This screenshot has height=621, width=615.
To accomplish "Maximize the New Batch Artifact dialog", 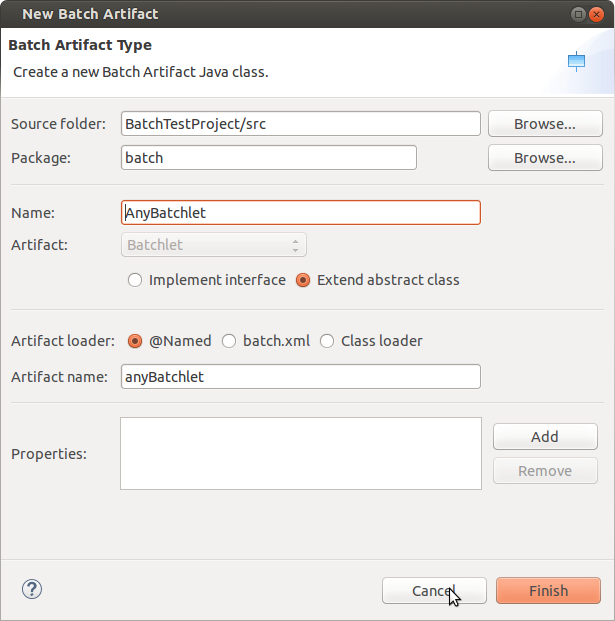I will (x=580, y=14).
